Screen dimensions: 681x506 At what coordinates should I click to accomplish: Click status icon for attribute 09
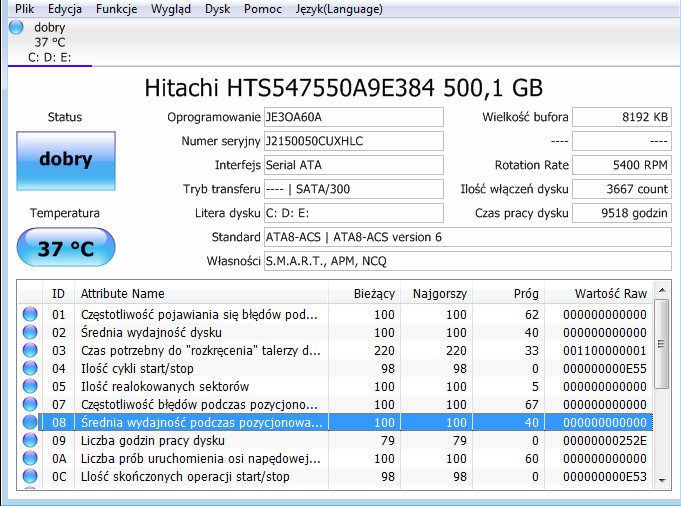tap(30, 440)
